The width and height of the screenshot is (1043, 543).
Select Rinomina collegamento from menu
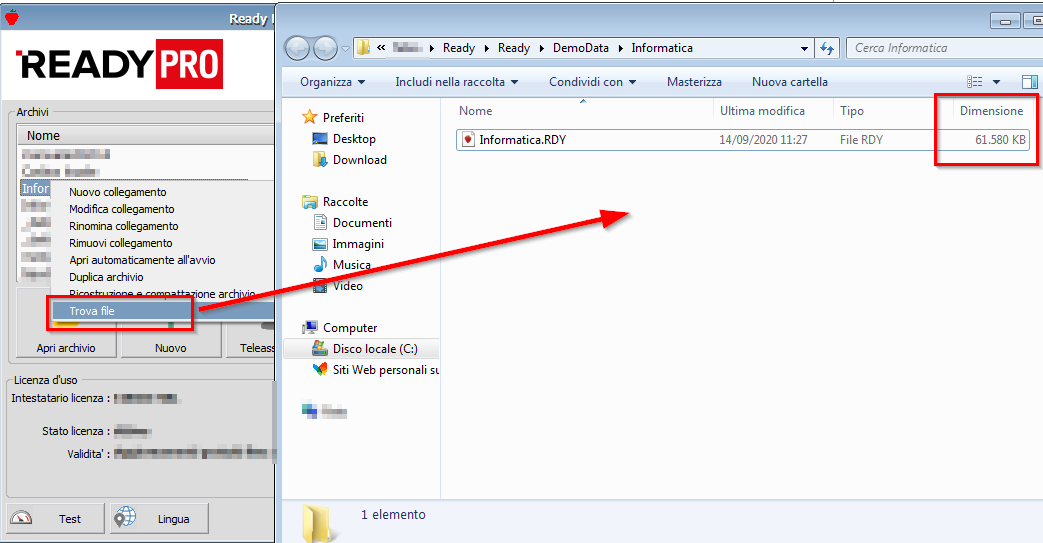point(124,226)
